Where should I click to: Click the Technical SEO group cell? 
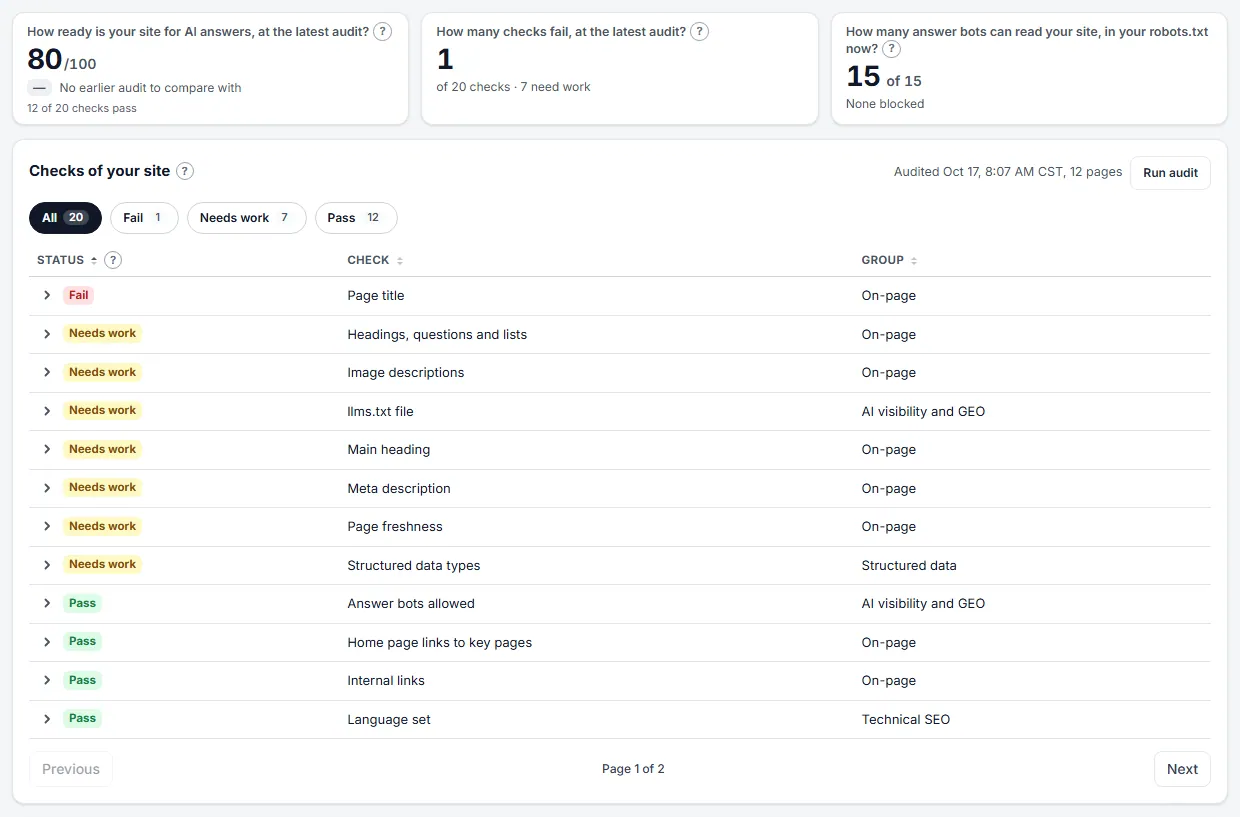pyautogui.click(x=906, y=720)
